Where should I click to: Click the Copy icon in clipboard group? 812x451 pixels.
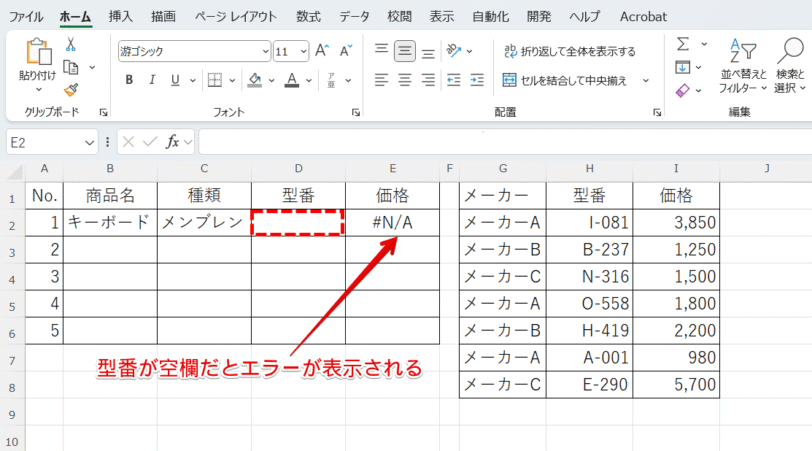pos(71,67)
